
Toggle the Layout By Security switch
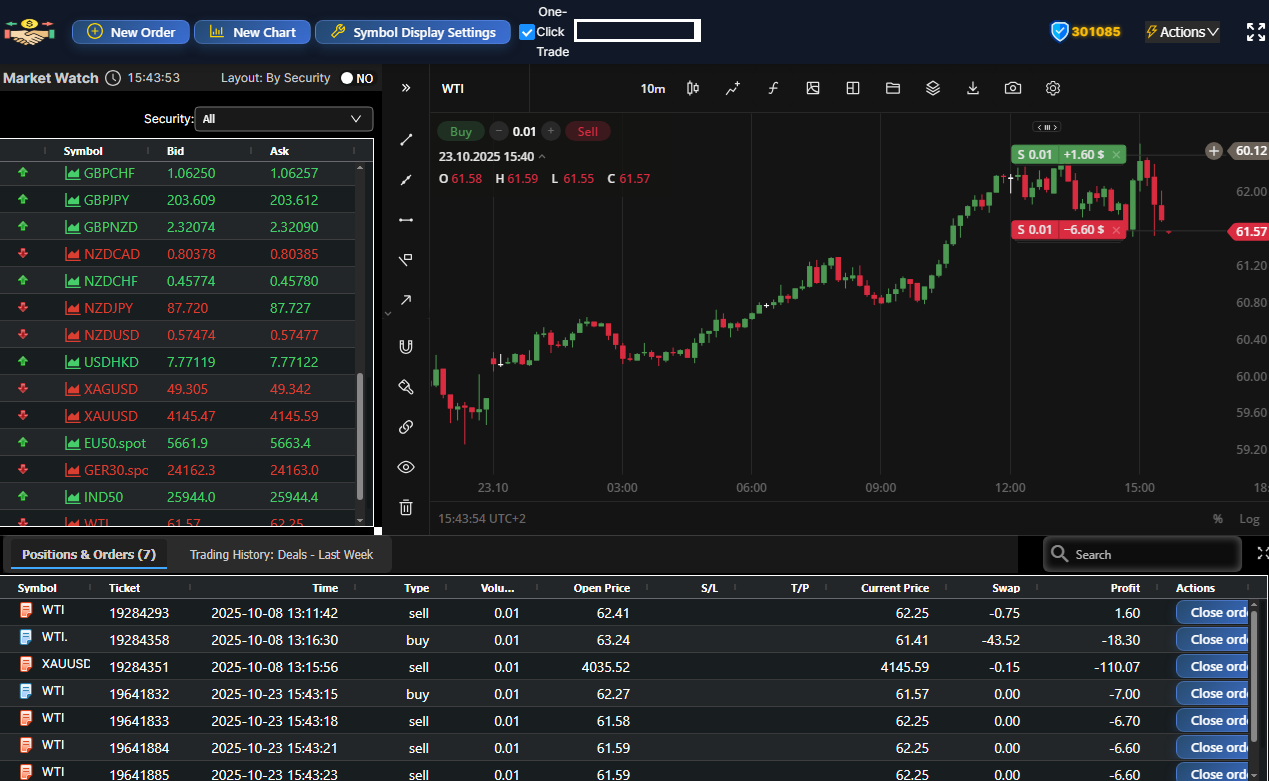pos(355,78)
